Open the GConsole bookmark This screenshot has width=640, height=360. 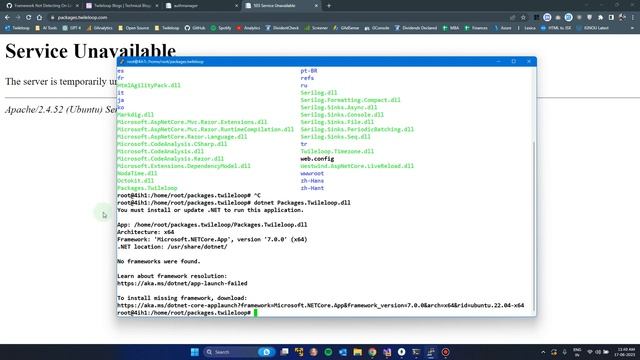click(x=377, y=28)
